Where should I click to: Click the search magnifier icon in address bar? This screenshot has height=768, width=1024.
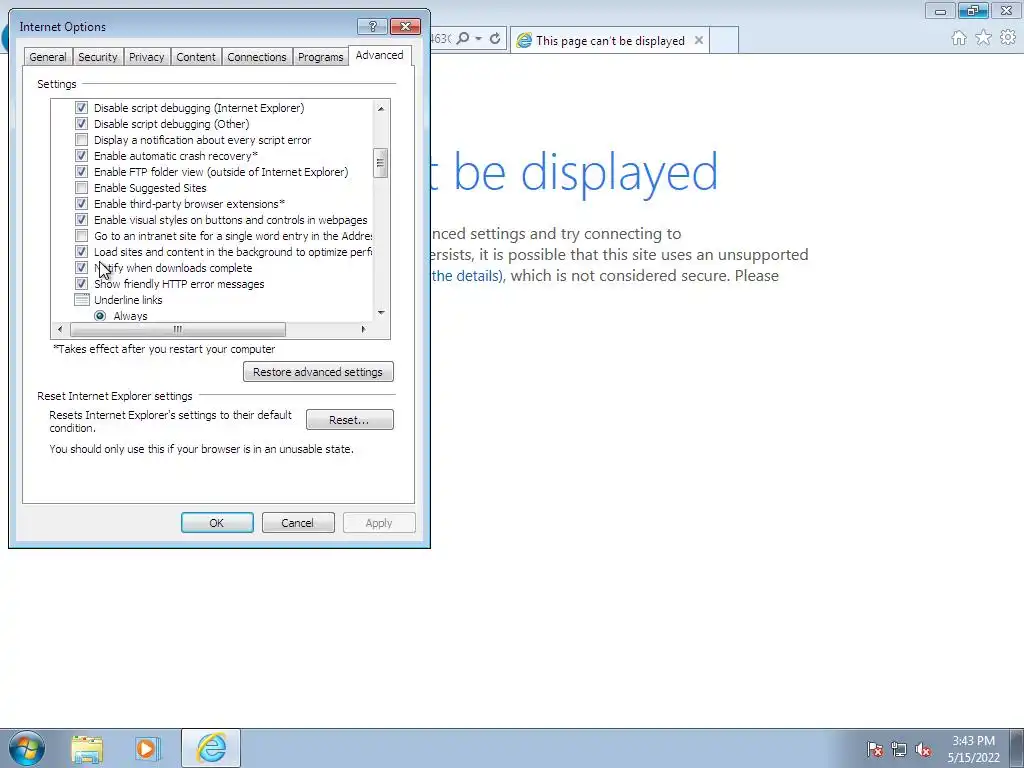point(462,39)
